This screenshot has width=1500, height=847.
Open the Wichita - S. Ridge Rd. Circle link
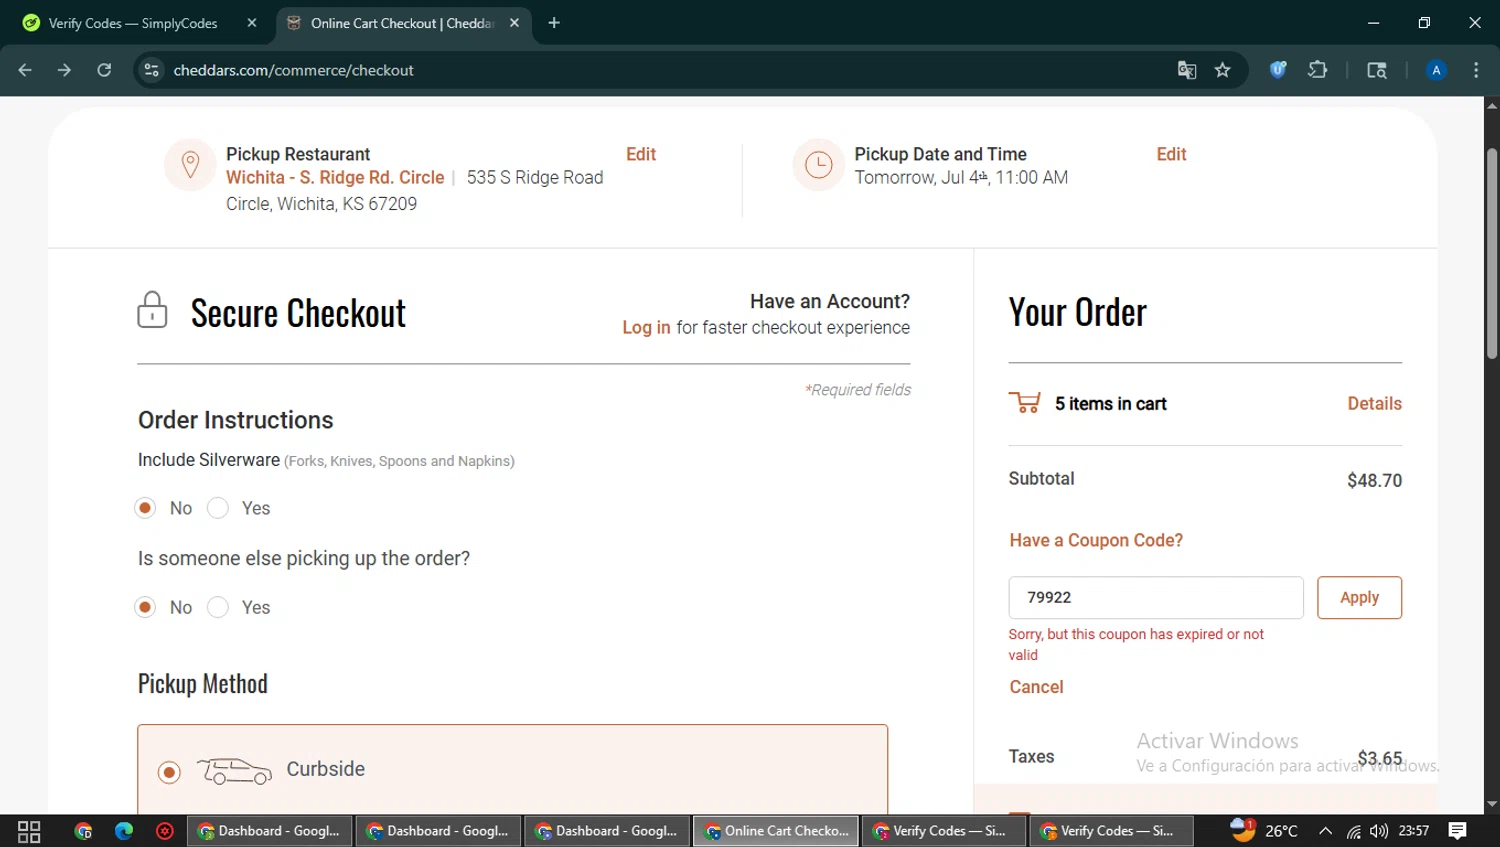[x=335, y=177]
